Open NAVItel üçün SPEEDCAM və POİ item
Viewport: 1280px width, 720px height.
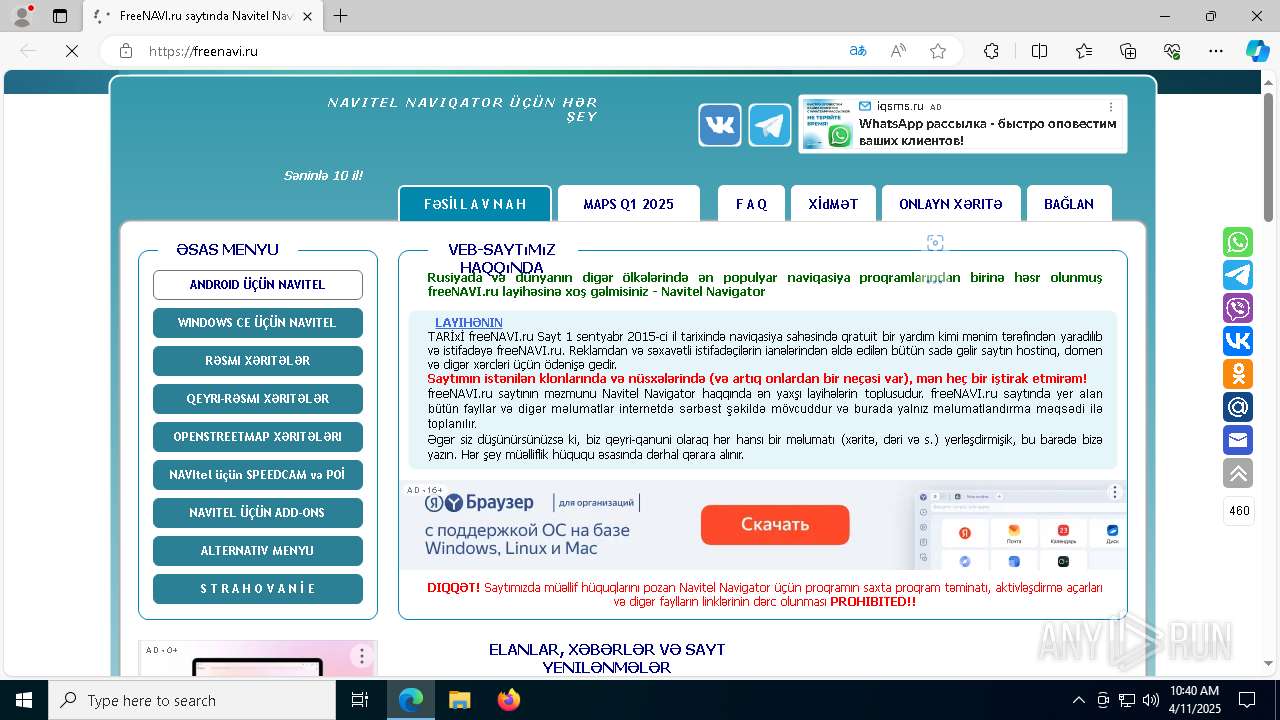point(258,475)
